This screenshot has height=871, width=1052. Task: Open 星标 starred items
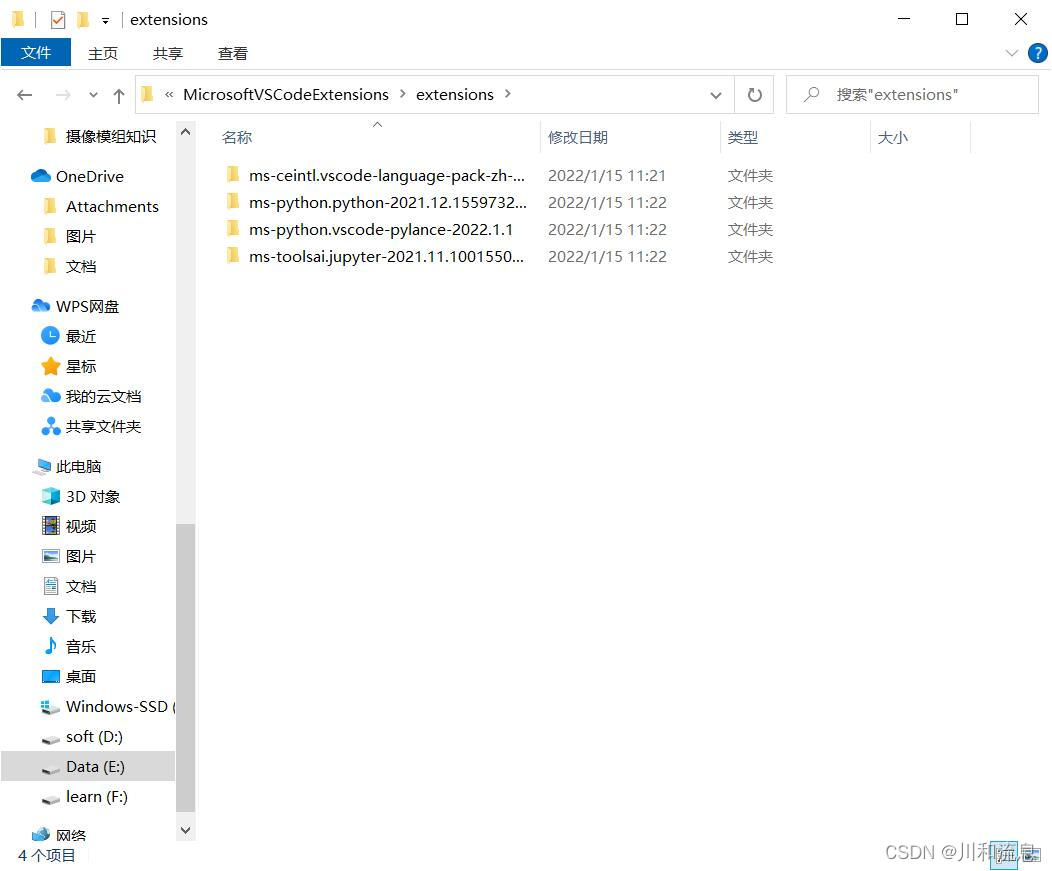tap(81, 366)
